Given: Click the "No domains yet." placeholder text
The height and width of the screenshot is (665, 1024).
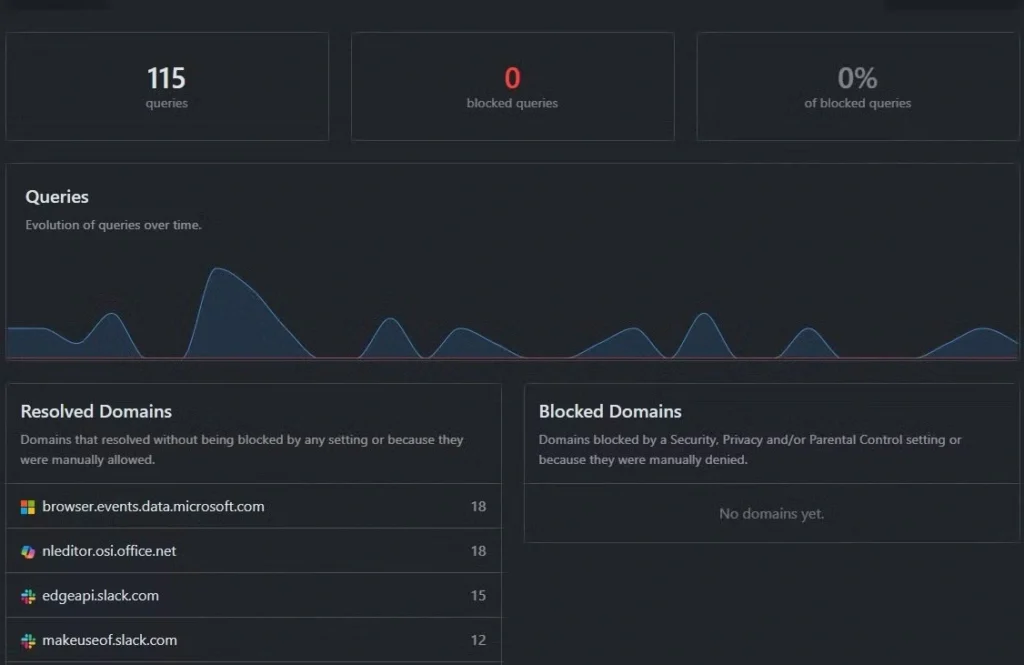Looking at the screenshot, I should (771, 514).
